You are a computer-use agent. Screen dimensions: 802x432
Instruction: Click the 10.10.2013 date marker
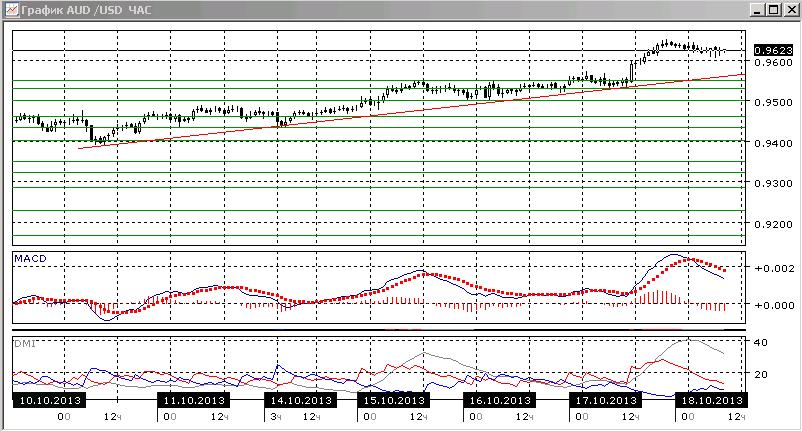(x=50, y=400)
